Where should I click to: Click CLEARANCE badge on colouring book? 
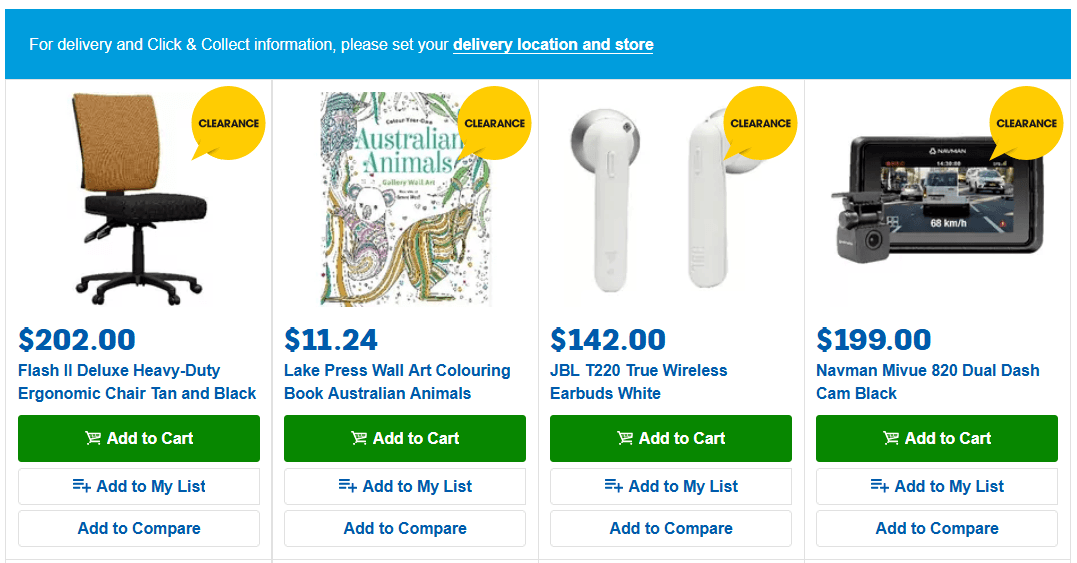point(494,123)
